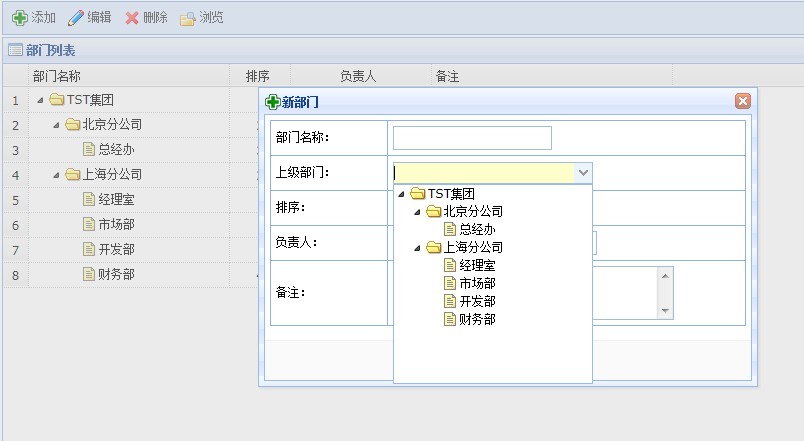This screenshot has height=441, width=804.
Task: Select grid row named 财务部
Action: pos(116,274)
